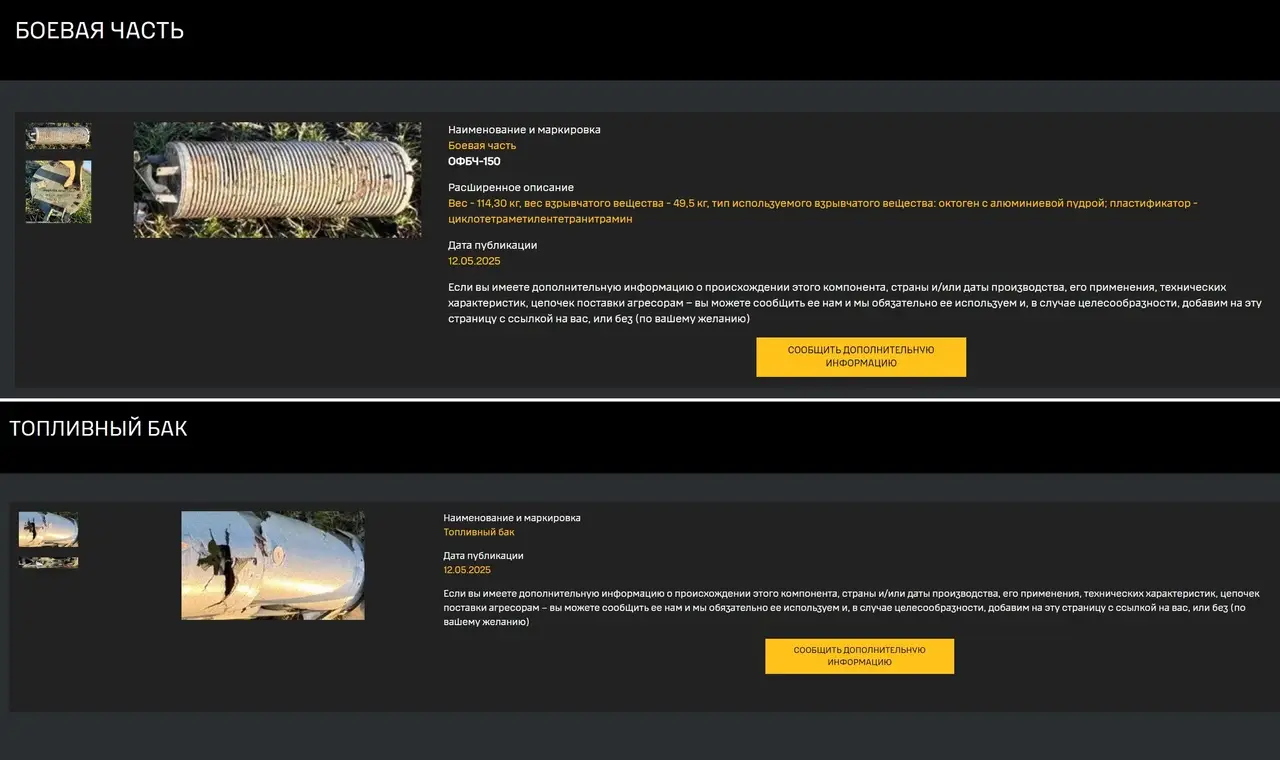Click the orange warhead weight description text
This screenshot has height=760, width=1280.
coord(822,211)
